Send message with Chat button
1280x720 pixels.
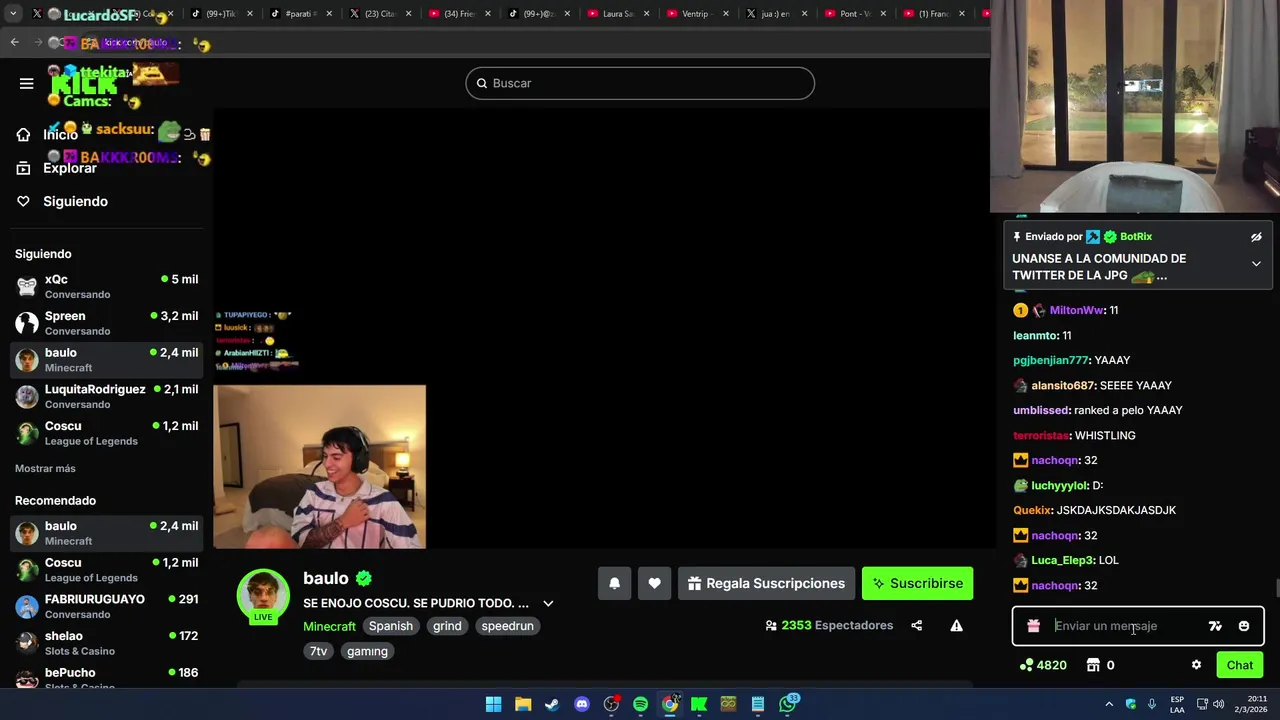1240,665
